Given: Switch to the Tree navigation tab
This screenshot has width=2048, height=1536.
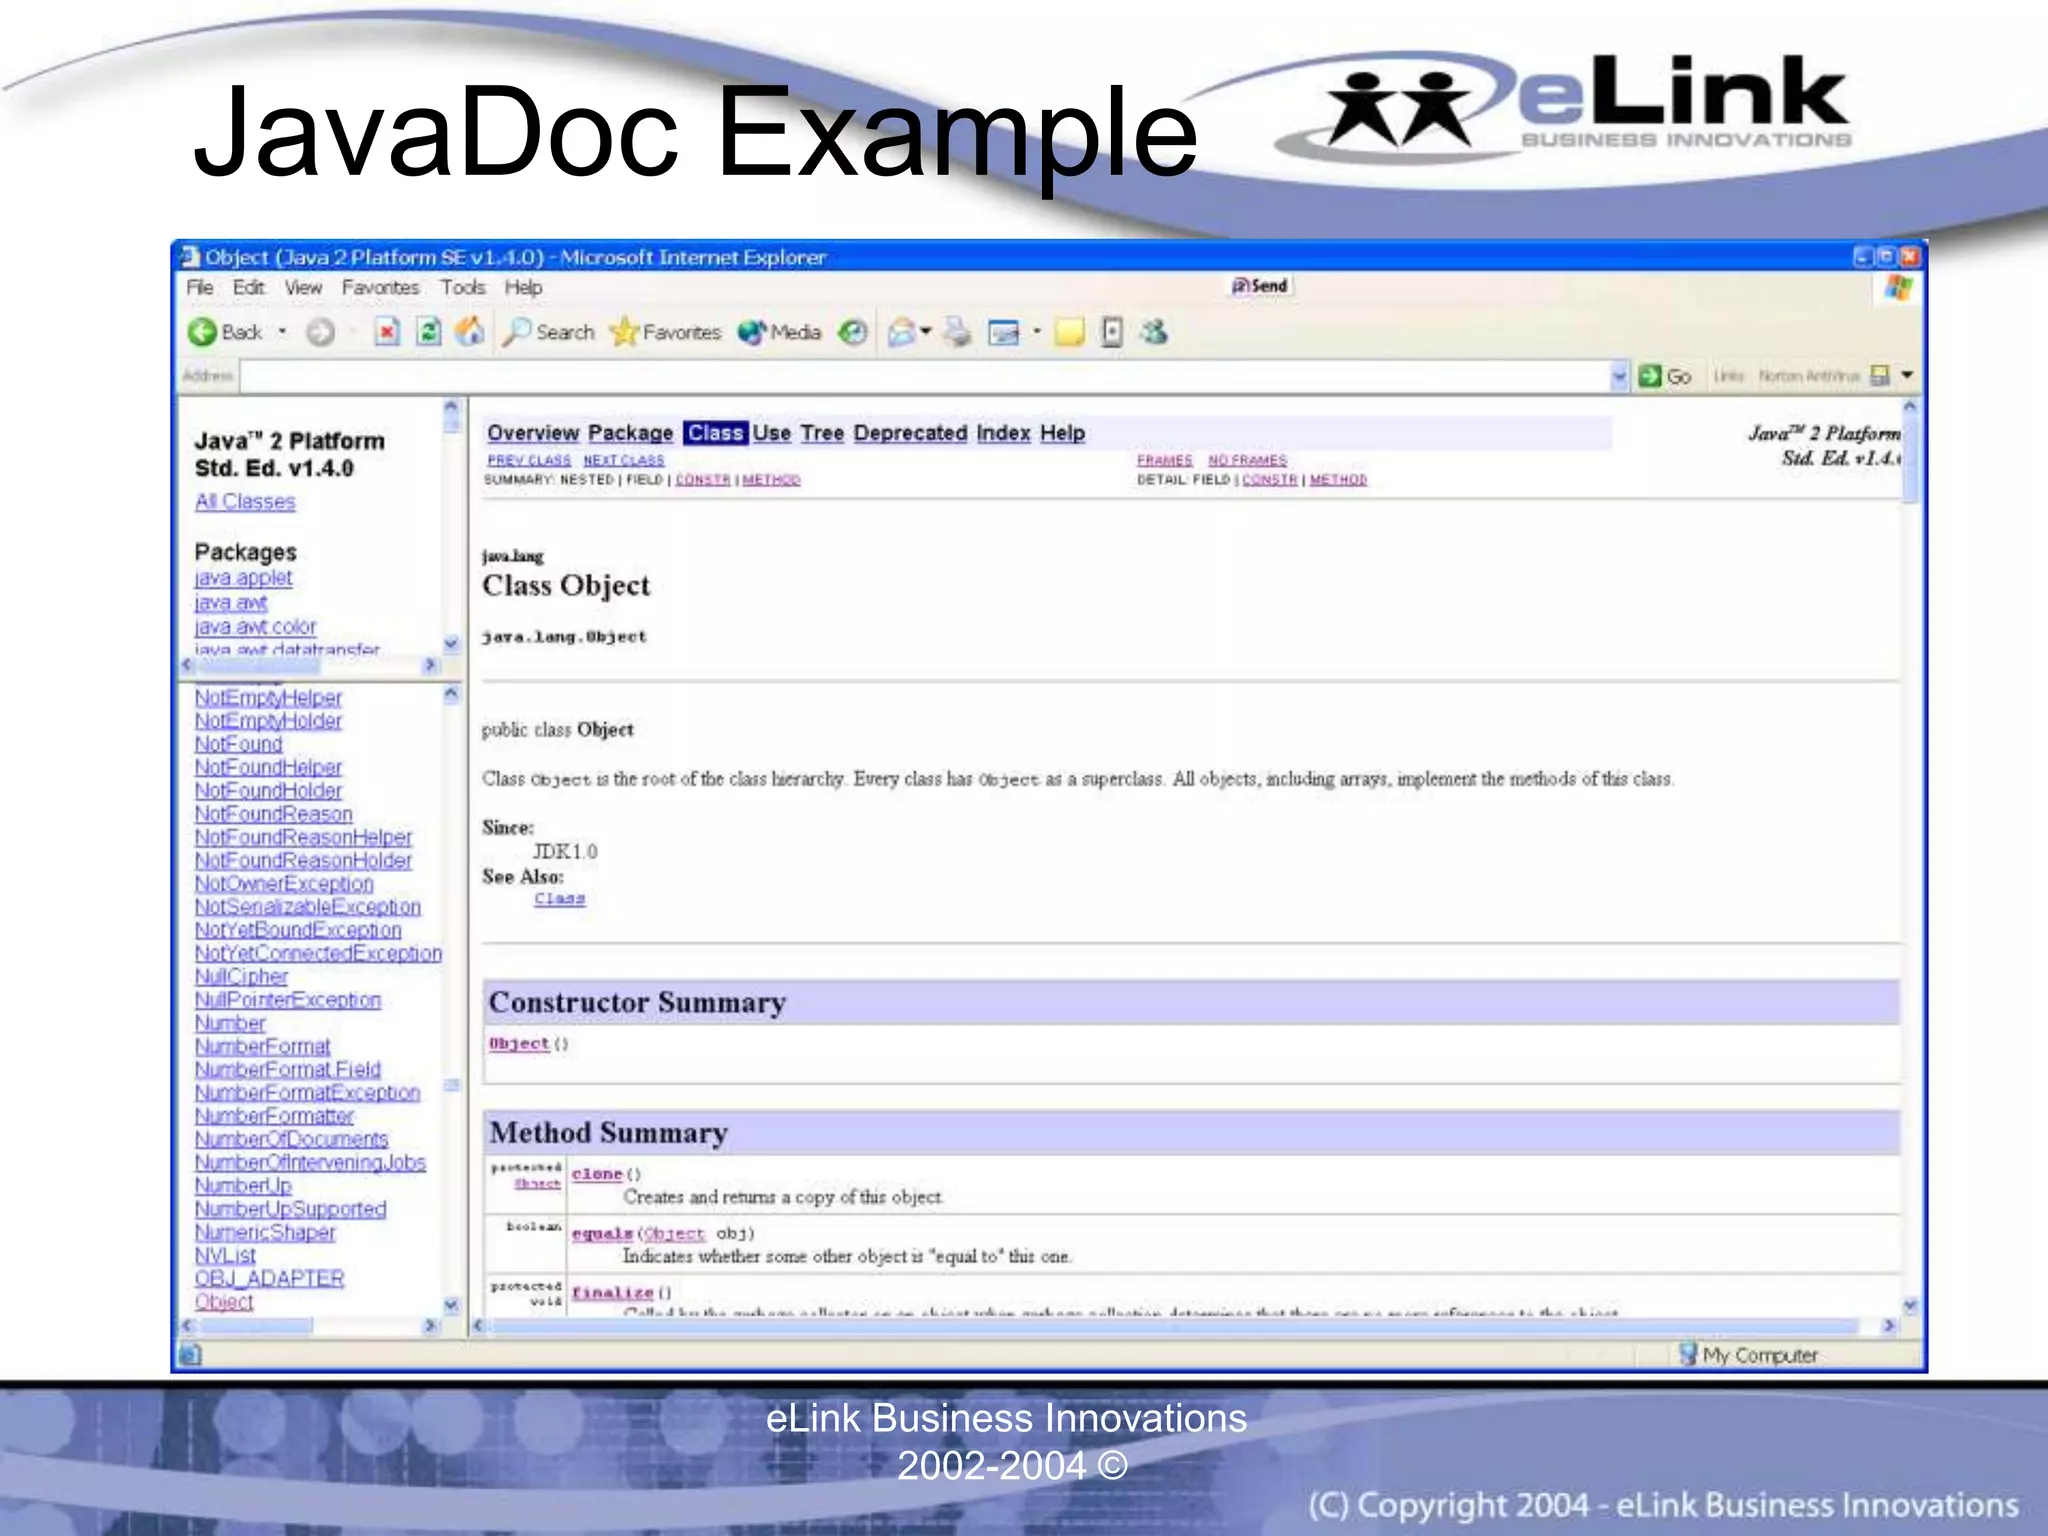Looking at the screenshot, I should (x=821, y=433).
